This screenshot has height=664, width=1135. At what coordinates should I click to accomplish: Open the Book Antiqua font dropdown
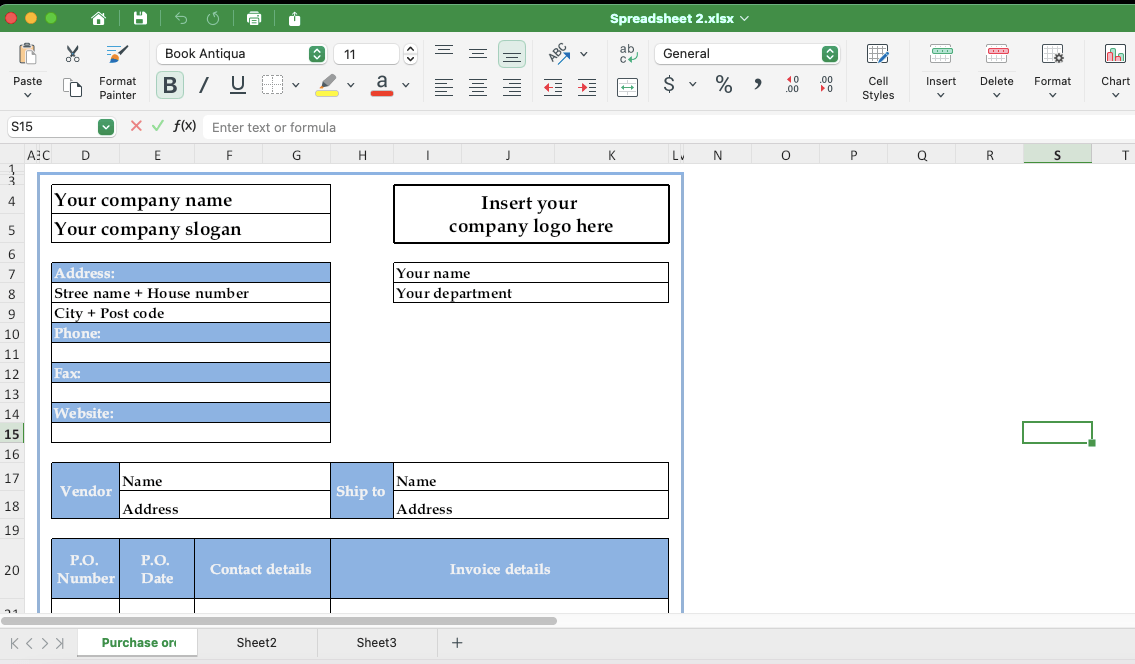316,54
